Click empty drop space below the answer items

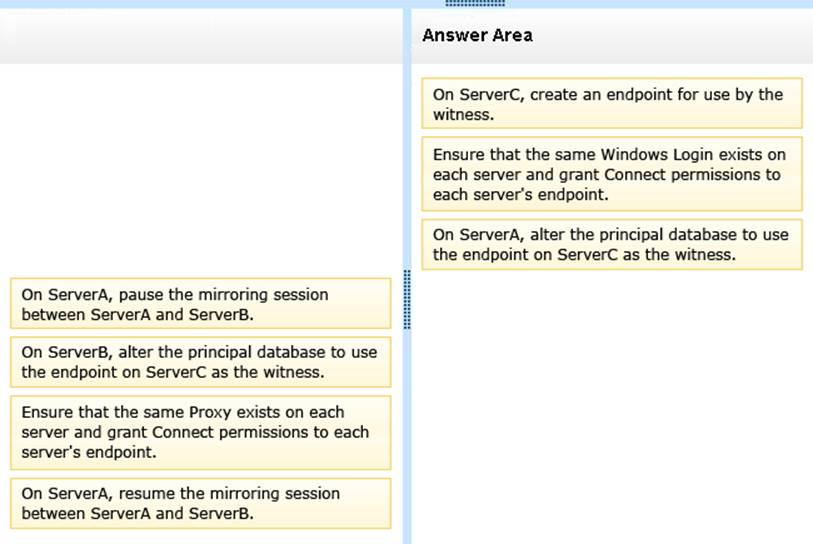pyautogui.click(x=611, y=400)
